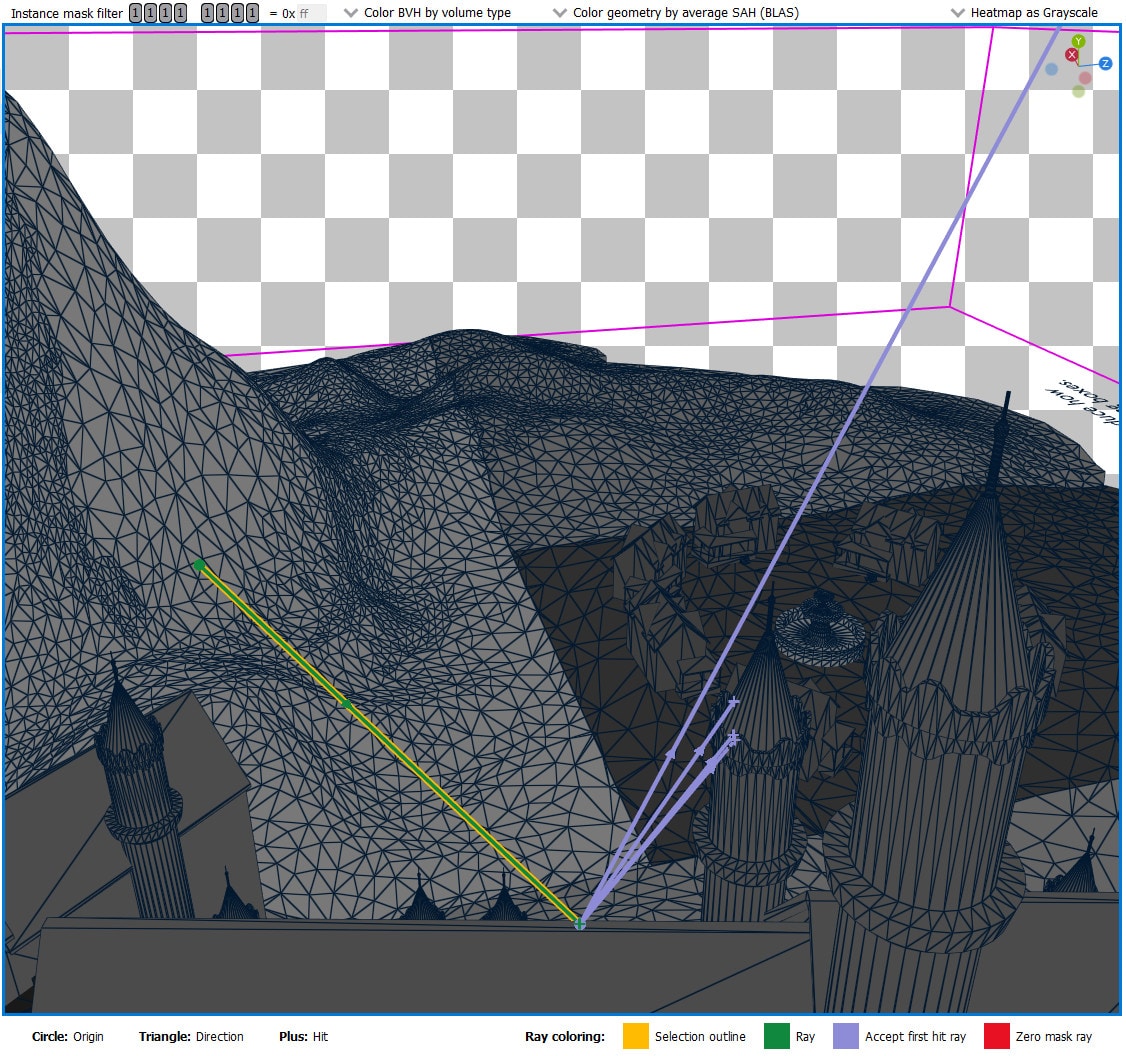Click the hex instance mask input field
The height and width of the screenshot is (1056, 1126).
click(311, 13)
